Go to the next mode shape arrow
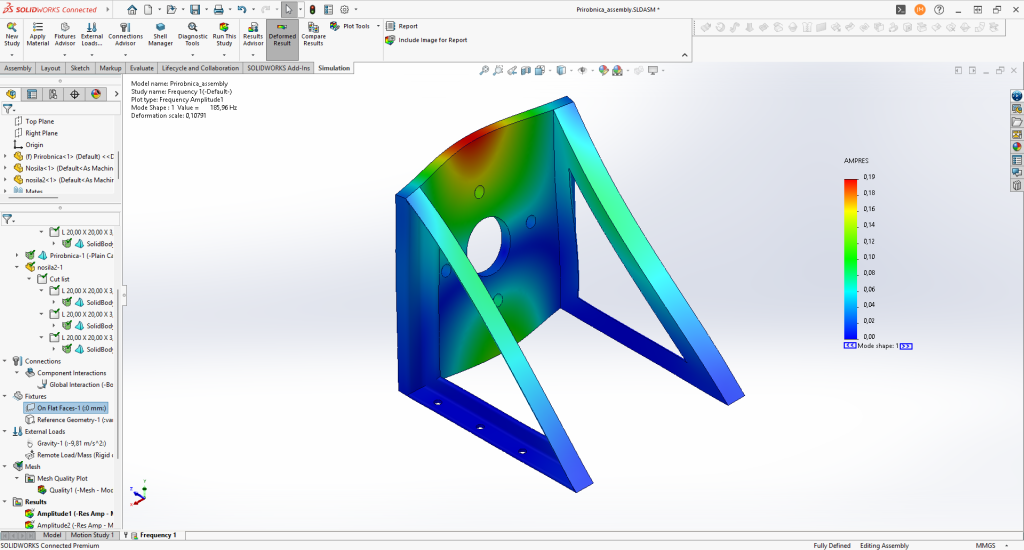 coord(906,346)
